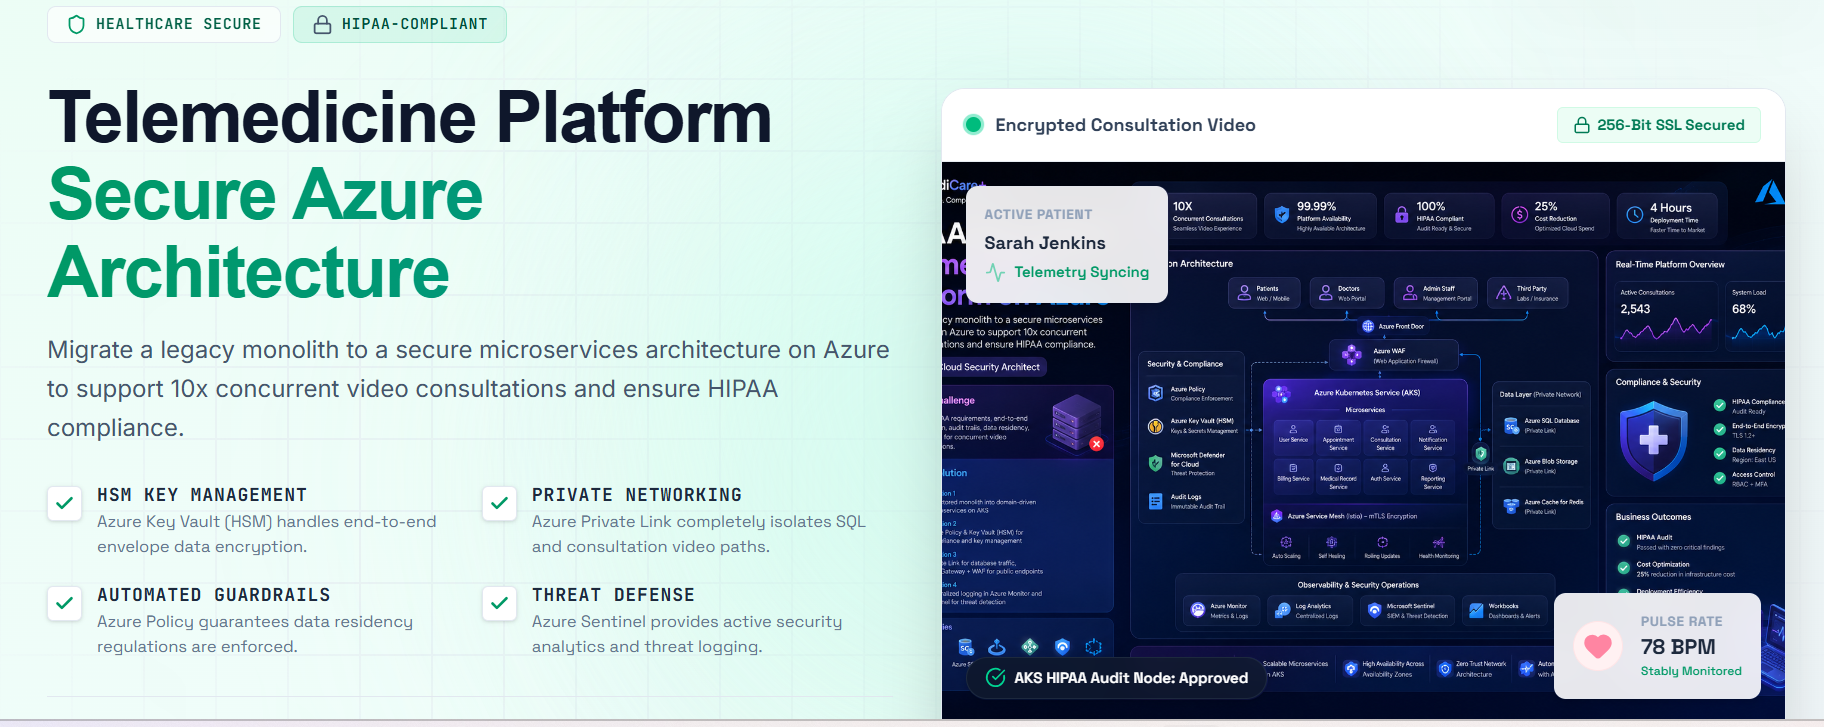Screen dimensions: 1824x727
Task: Click the paragraph starting Migrate a legacy monolith
Action: [x=468, y=389]
